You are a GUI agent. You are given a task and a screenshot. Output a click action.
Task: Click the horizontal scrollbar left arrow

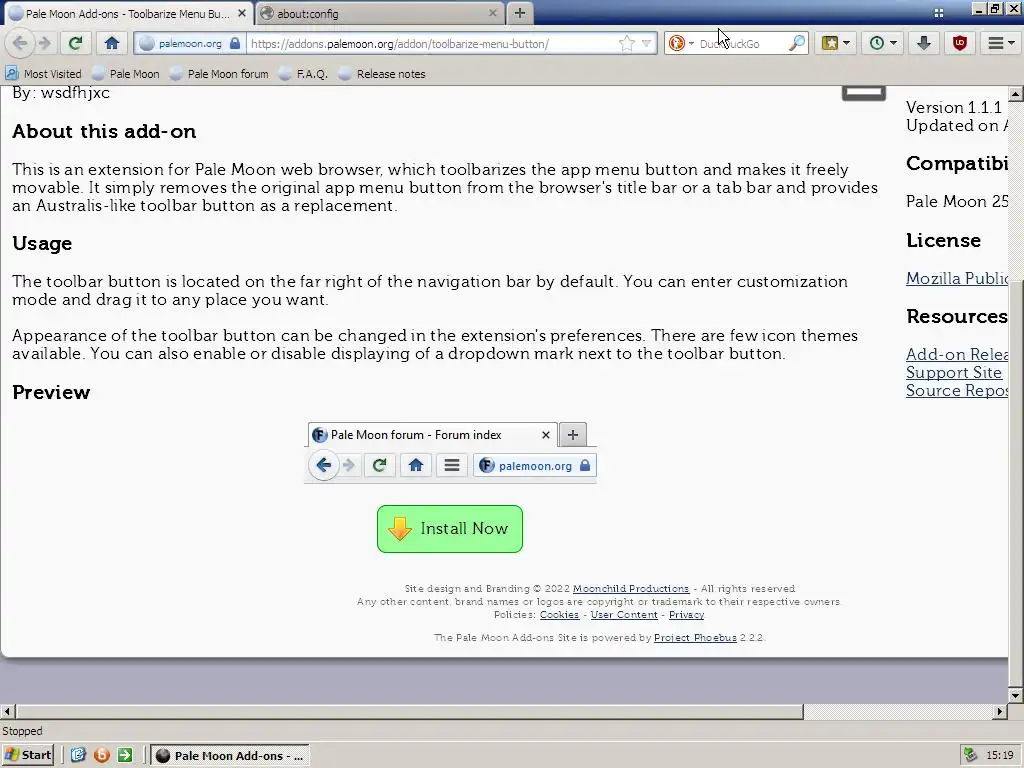point(7,711)
